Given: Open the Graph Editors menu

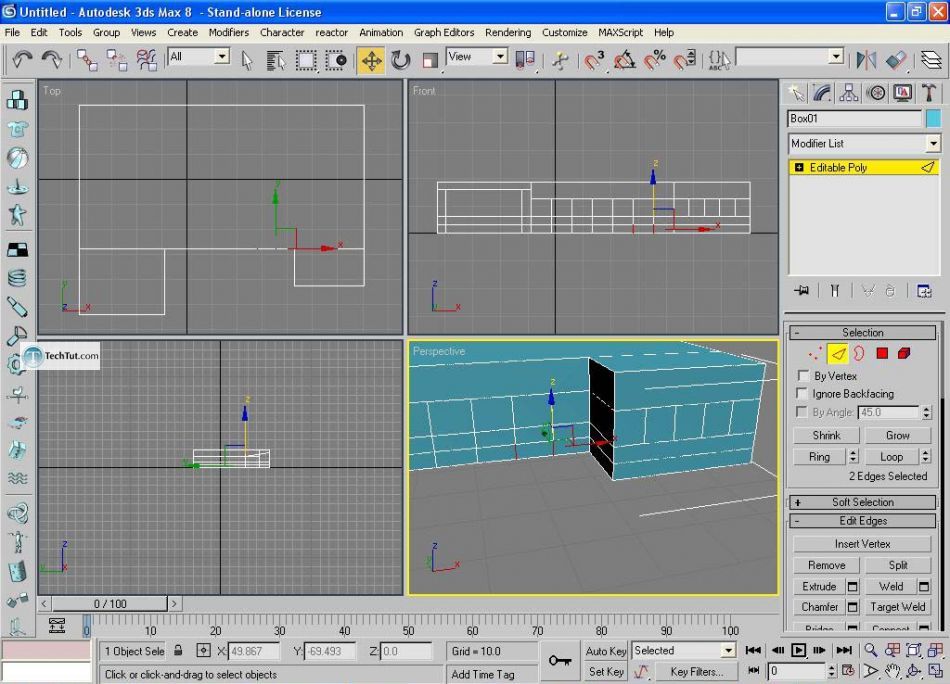Looking at the screenshot, I should [x=443, y=33].
